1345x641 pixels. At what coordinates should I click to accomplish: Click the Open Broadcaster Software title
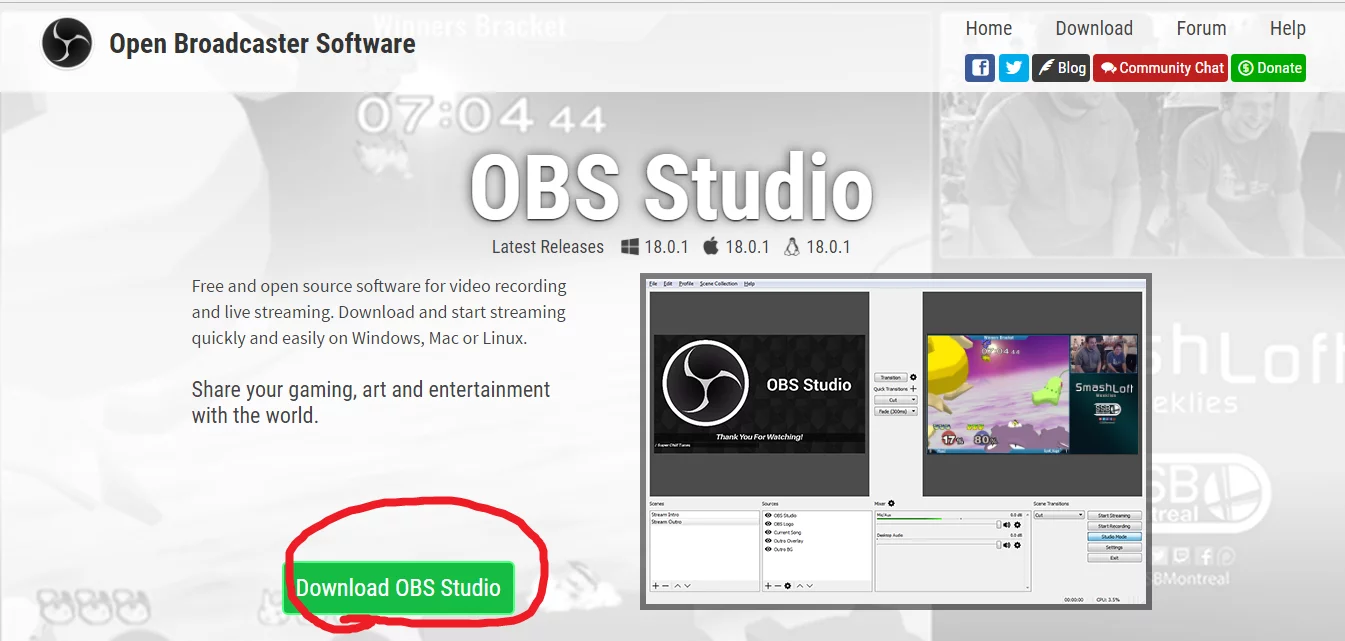point(262,44)
